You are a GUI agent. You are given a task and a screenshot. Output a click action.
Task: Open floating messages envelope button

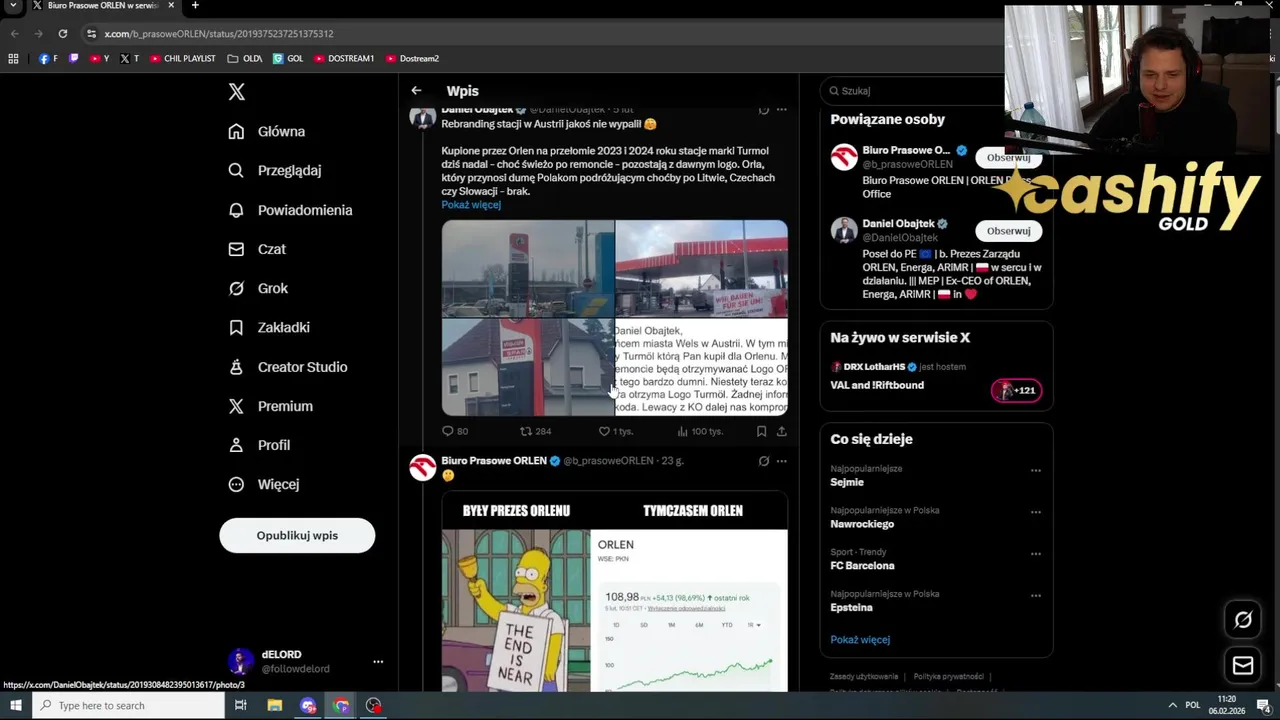click(1243, 665)
